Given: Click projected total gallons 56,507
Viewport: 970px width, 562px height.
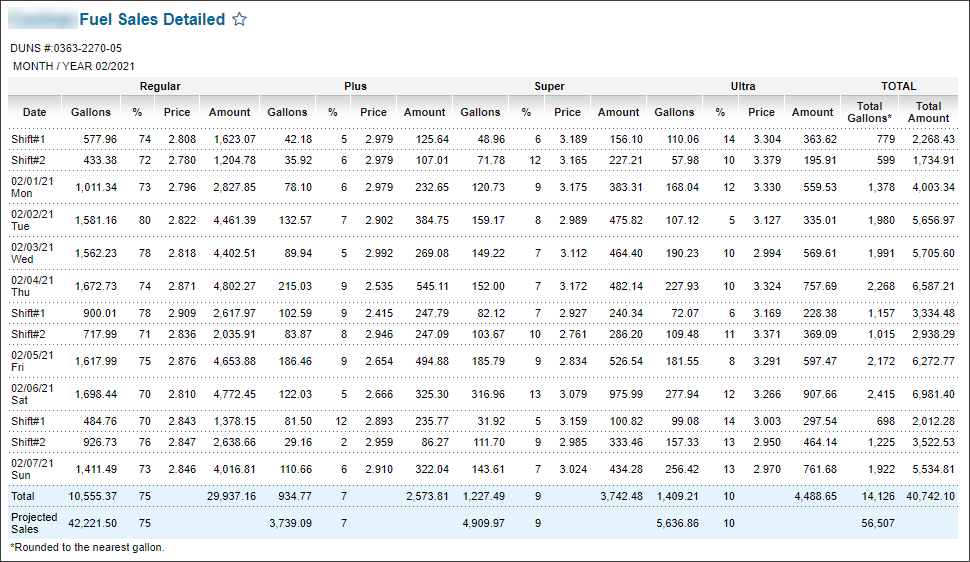Looking at the screenshot, I should tap(878, 523).
